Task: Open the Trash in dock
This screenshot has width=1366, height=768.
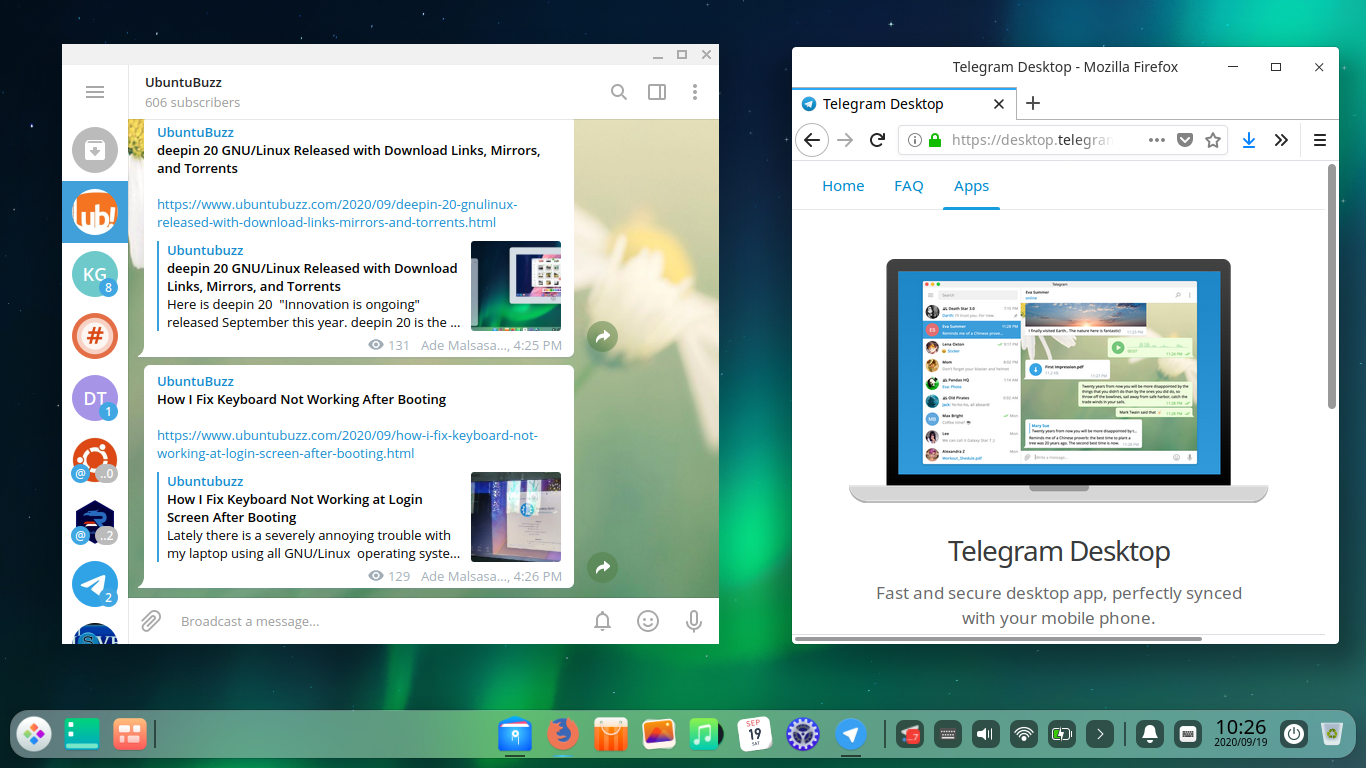Action: 1332,735
